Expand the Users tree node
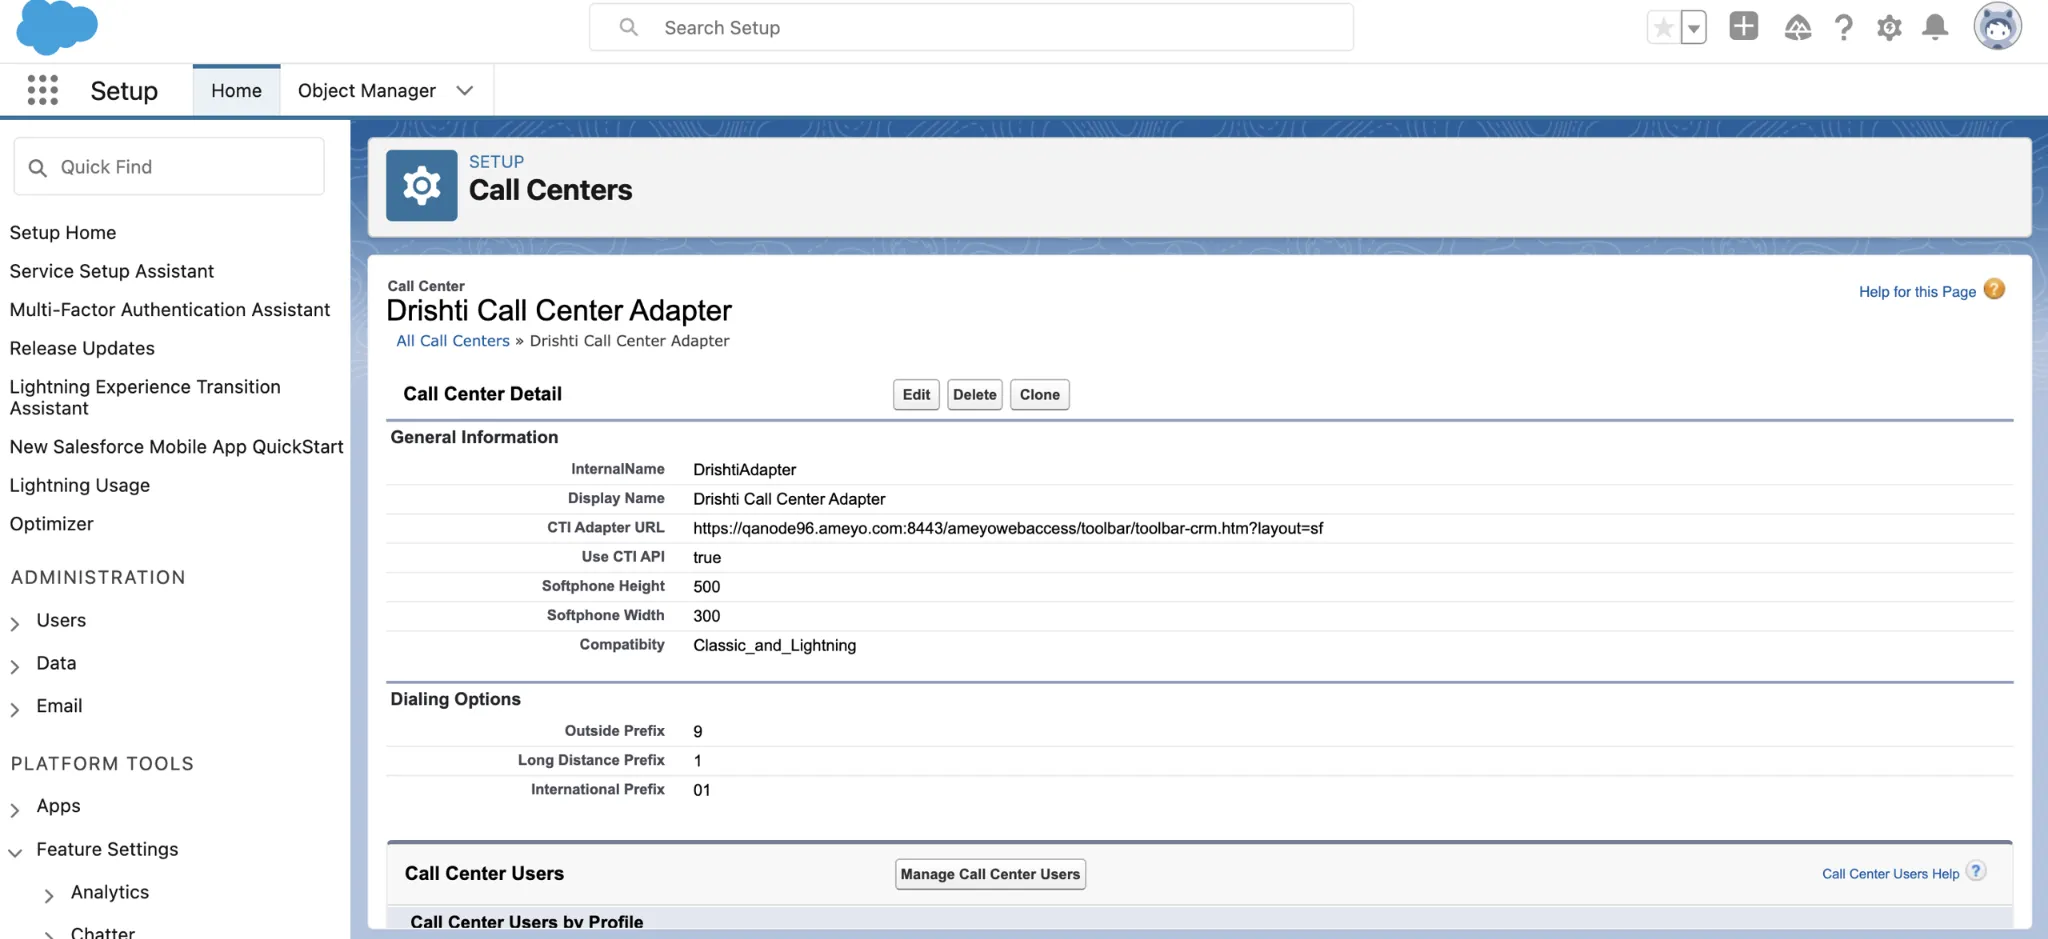 pos(15,622)
